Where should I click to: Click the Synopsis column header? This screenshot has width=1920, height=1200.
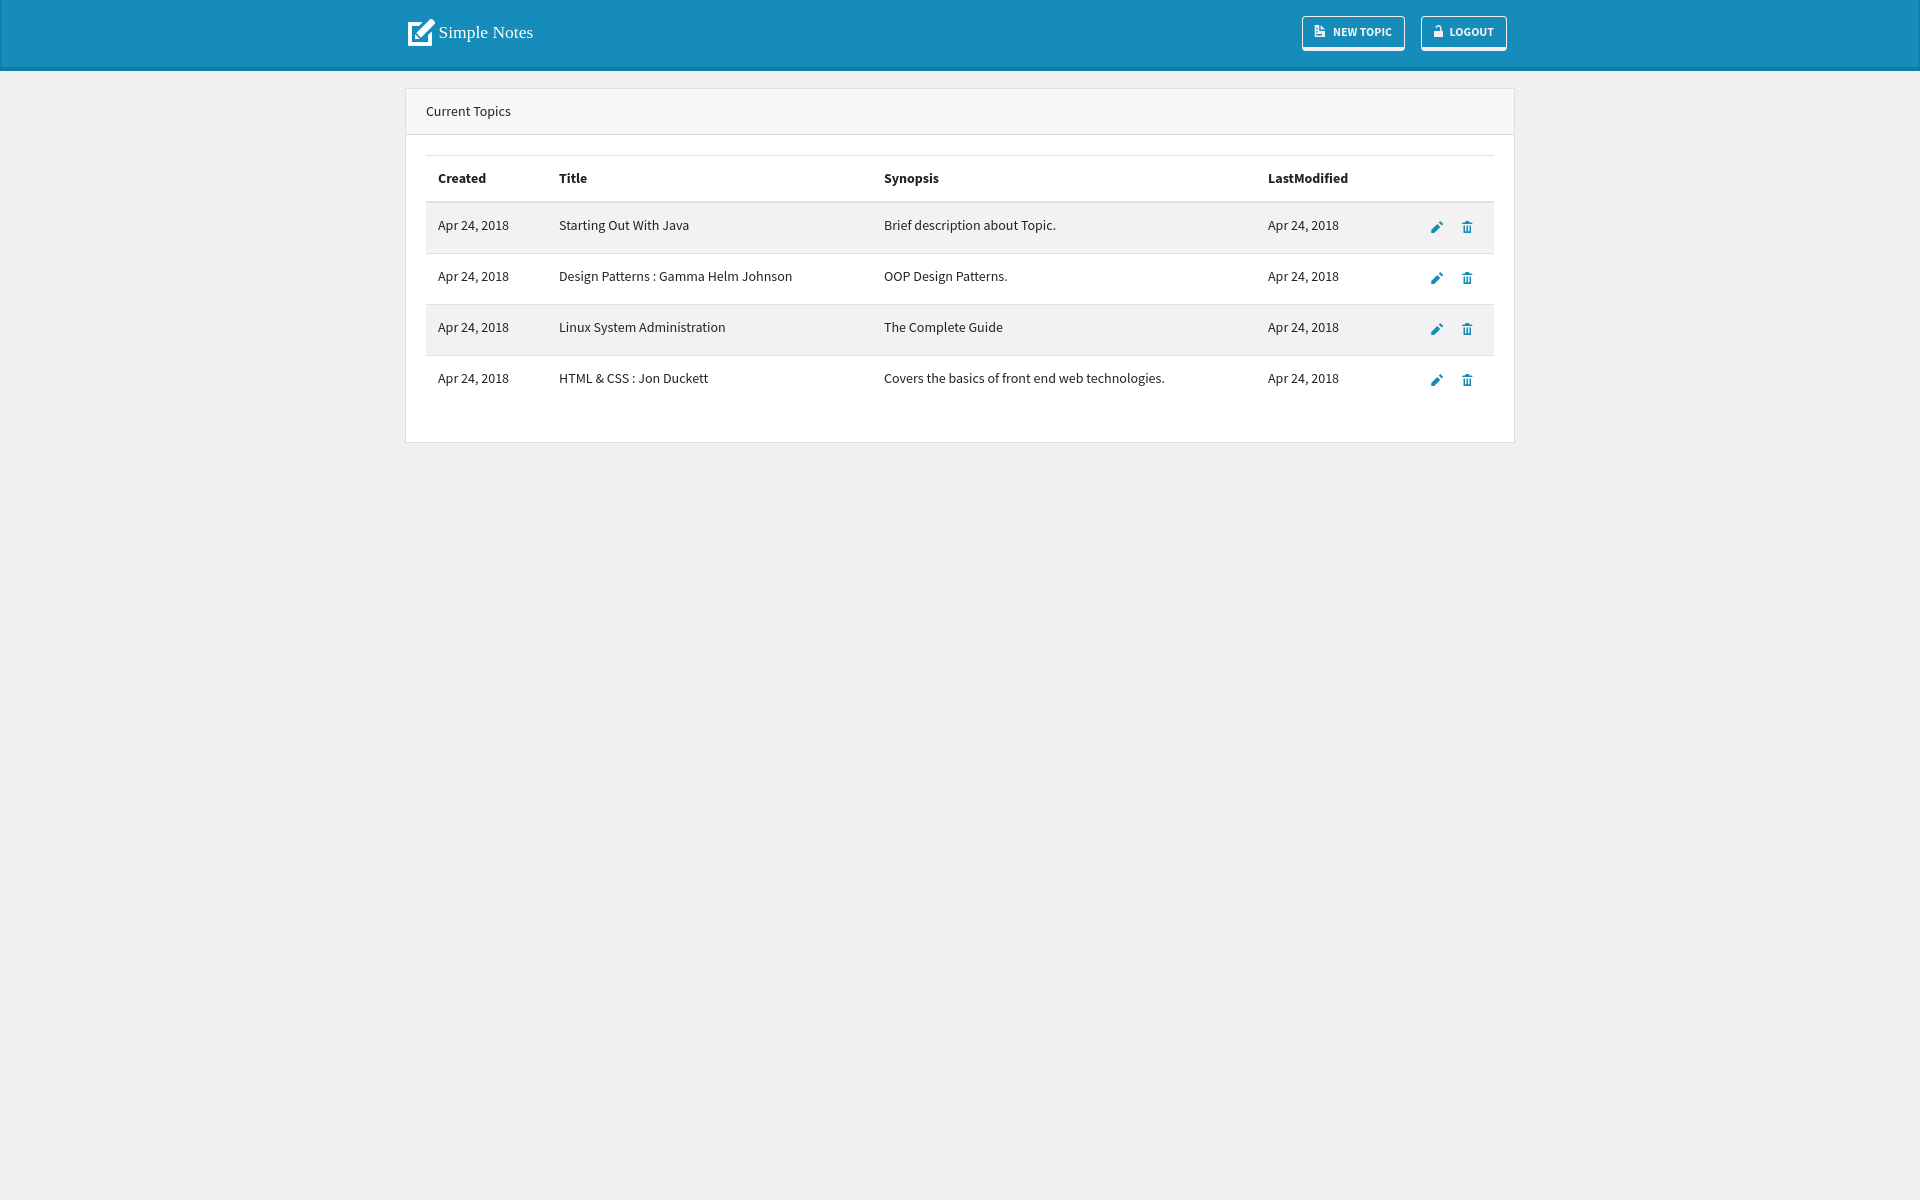tap(910, 179)
